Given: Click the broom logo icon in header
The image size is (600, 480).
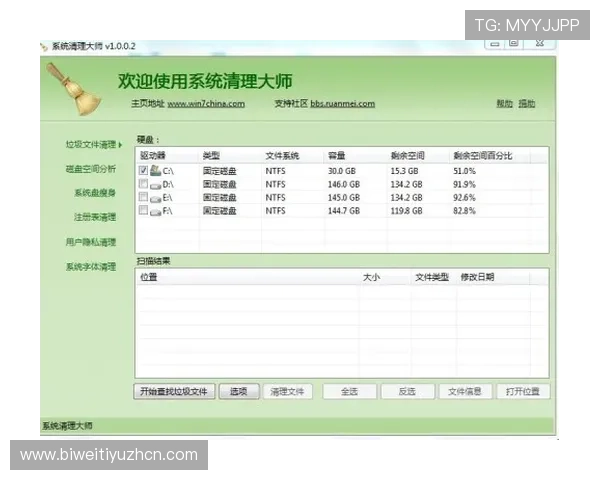Looking at the screenshot, I should [x=74, y=89].
